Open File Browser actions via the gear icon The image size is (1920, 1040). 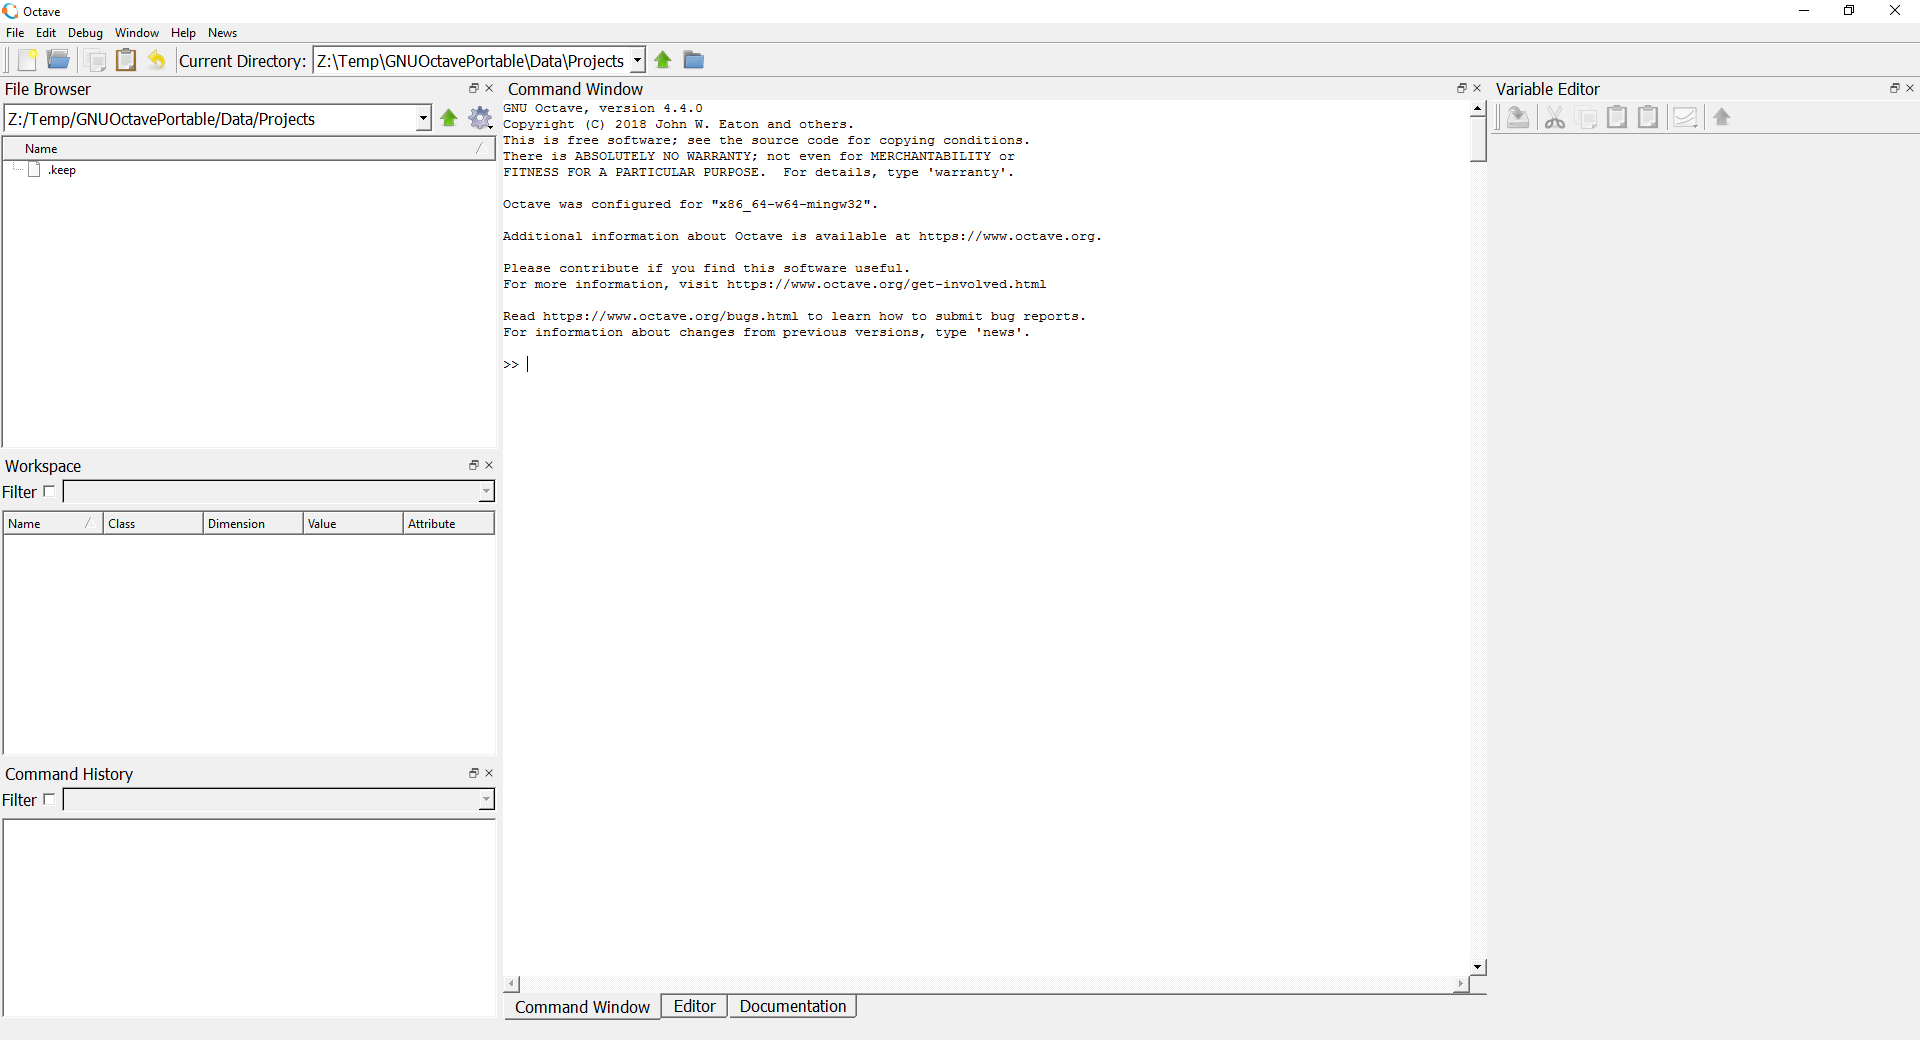click(480, 118)
